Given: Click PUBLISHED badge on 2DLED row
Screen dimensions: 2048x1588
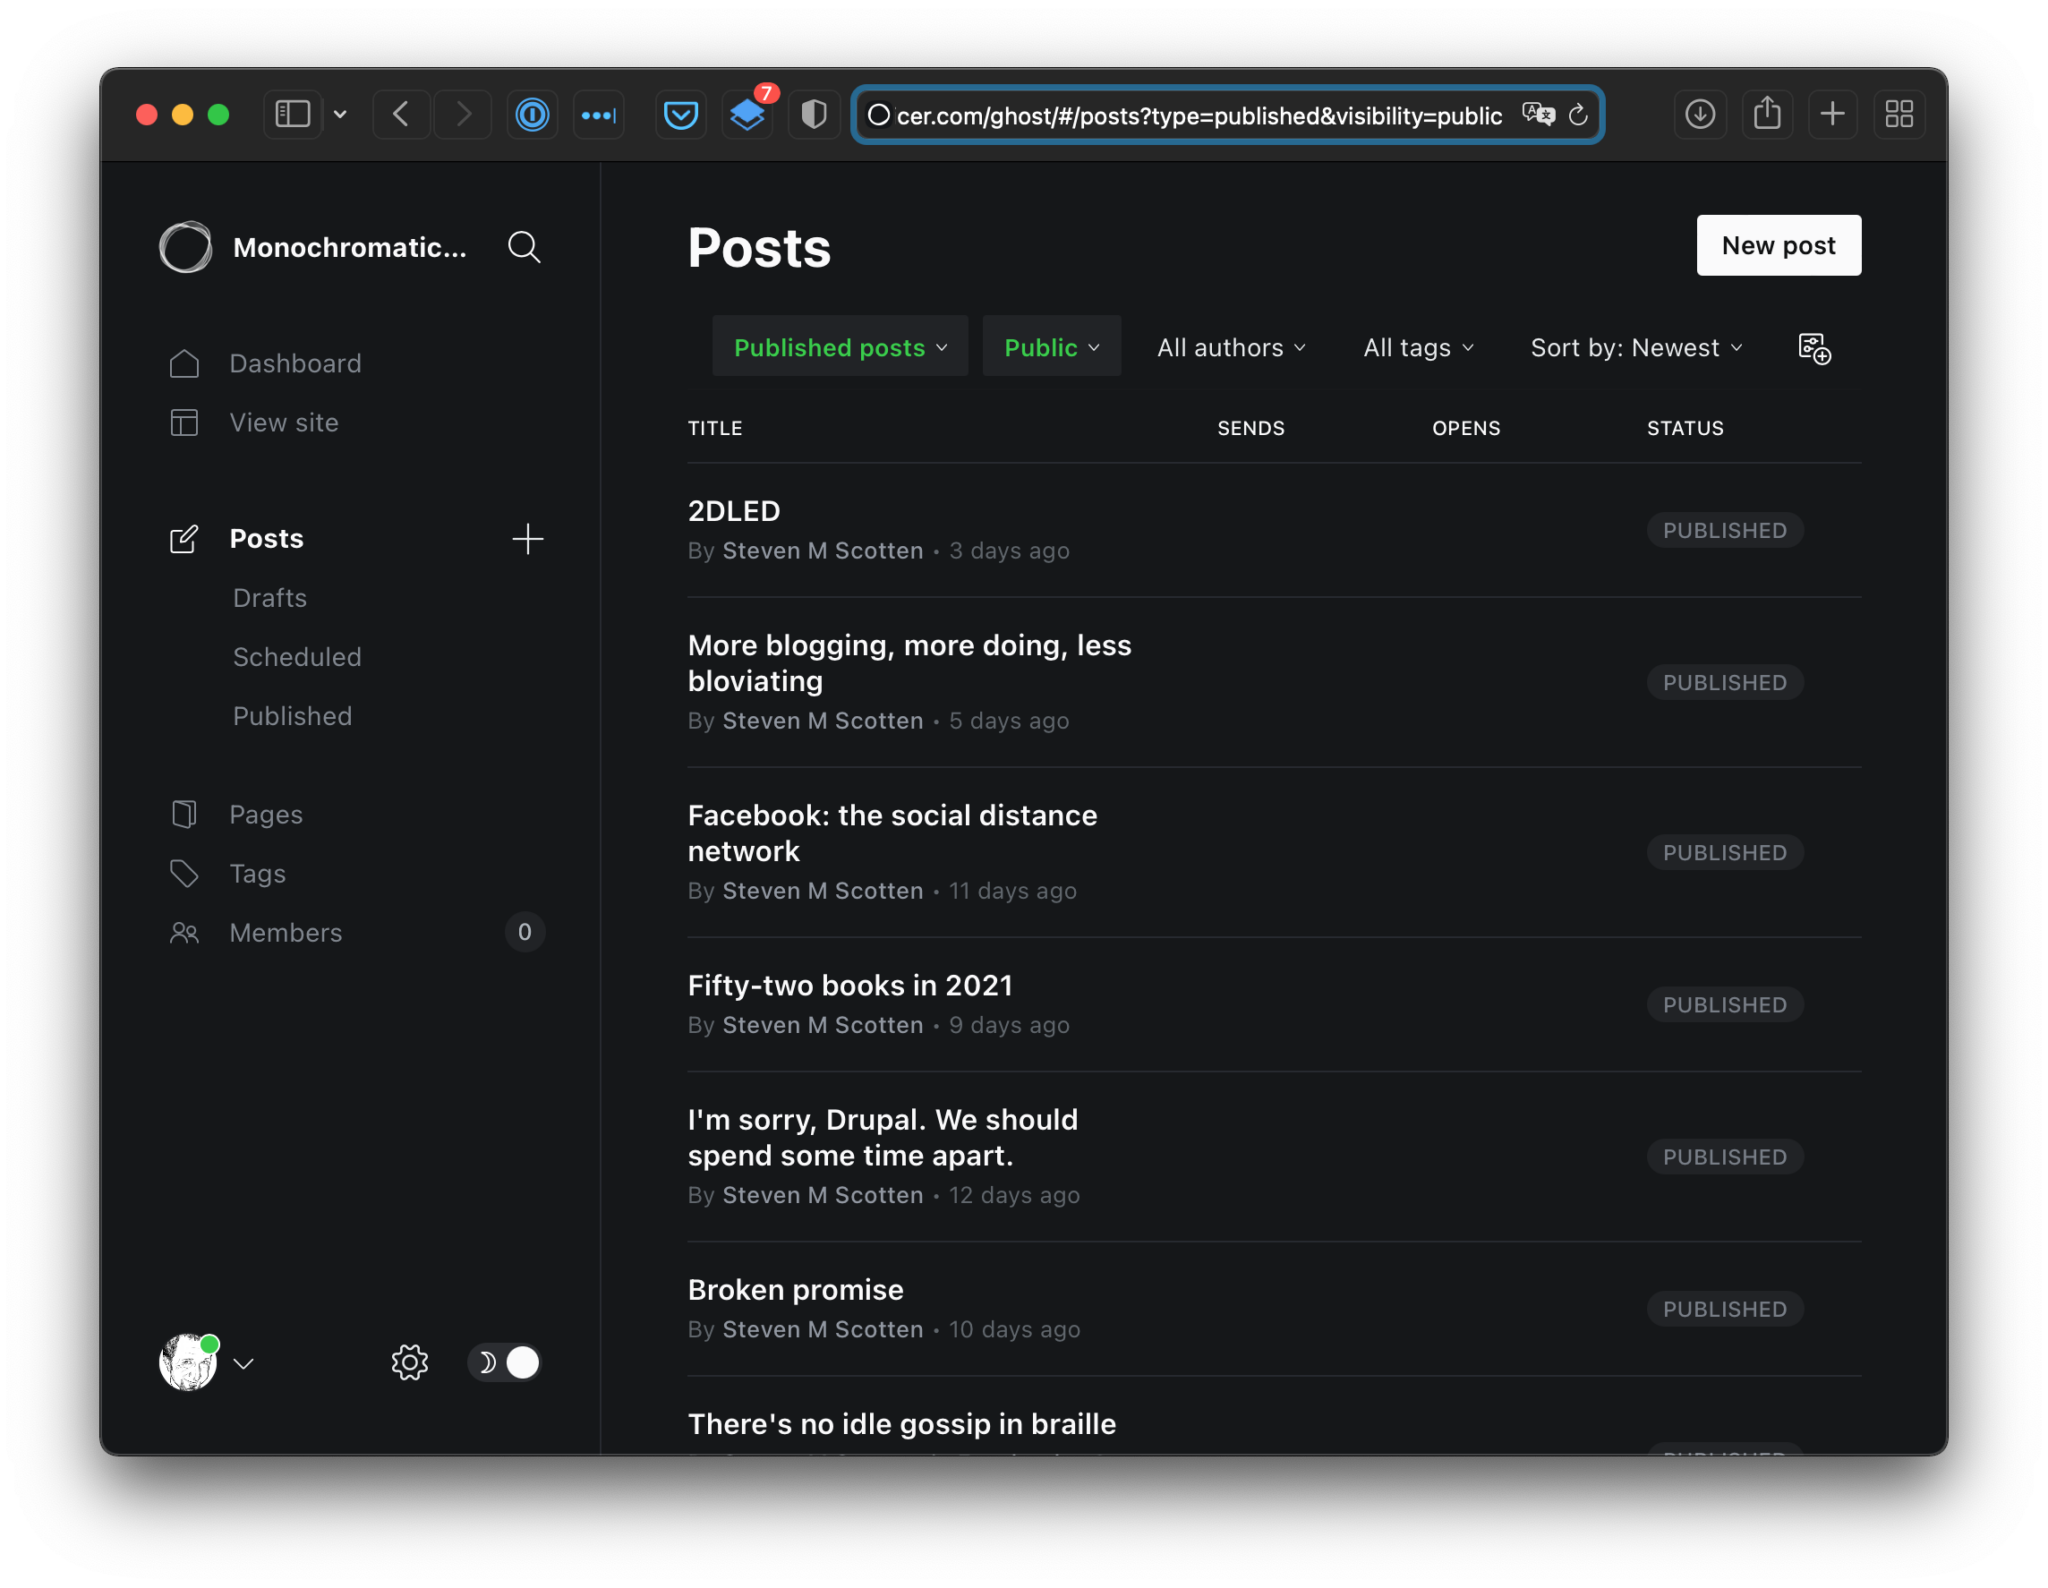Looking at the screenshot, I should pyautogui.click(x=1725, y=530).
